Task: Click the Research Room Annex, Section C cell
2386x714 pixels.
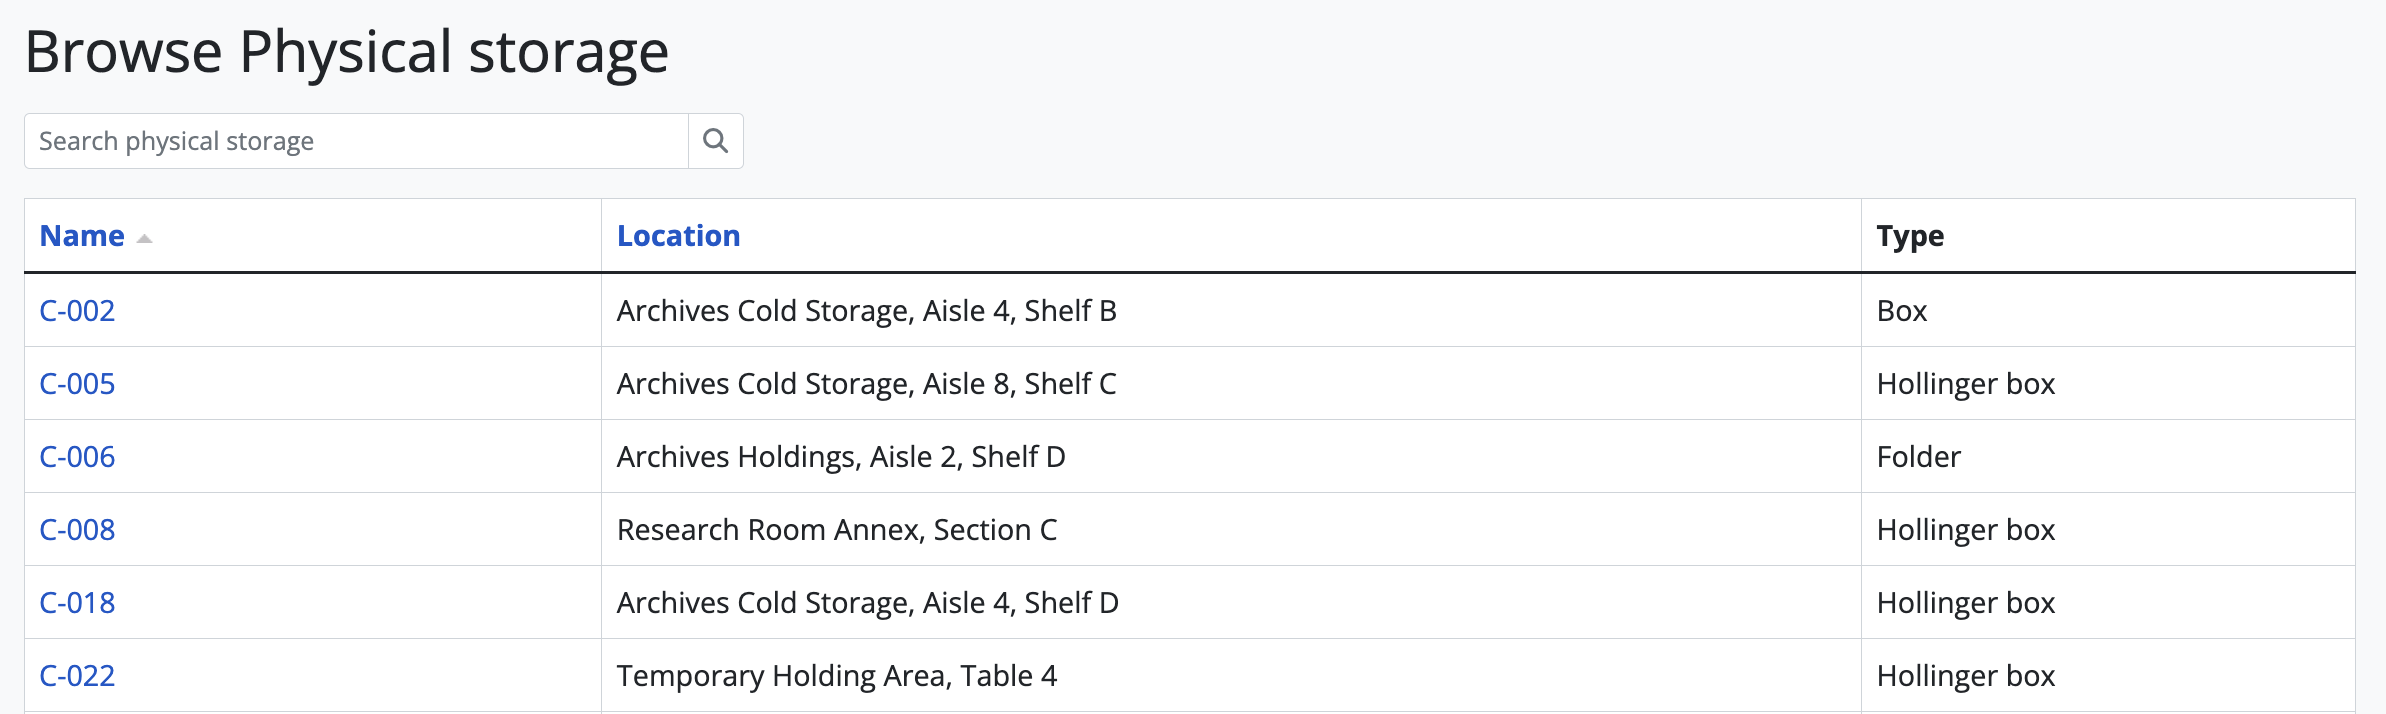Action: point(836,530)
